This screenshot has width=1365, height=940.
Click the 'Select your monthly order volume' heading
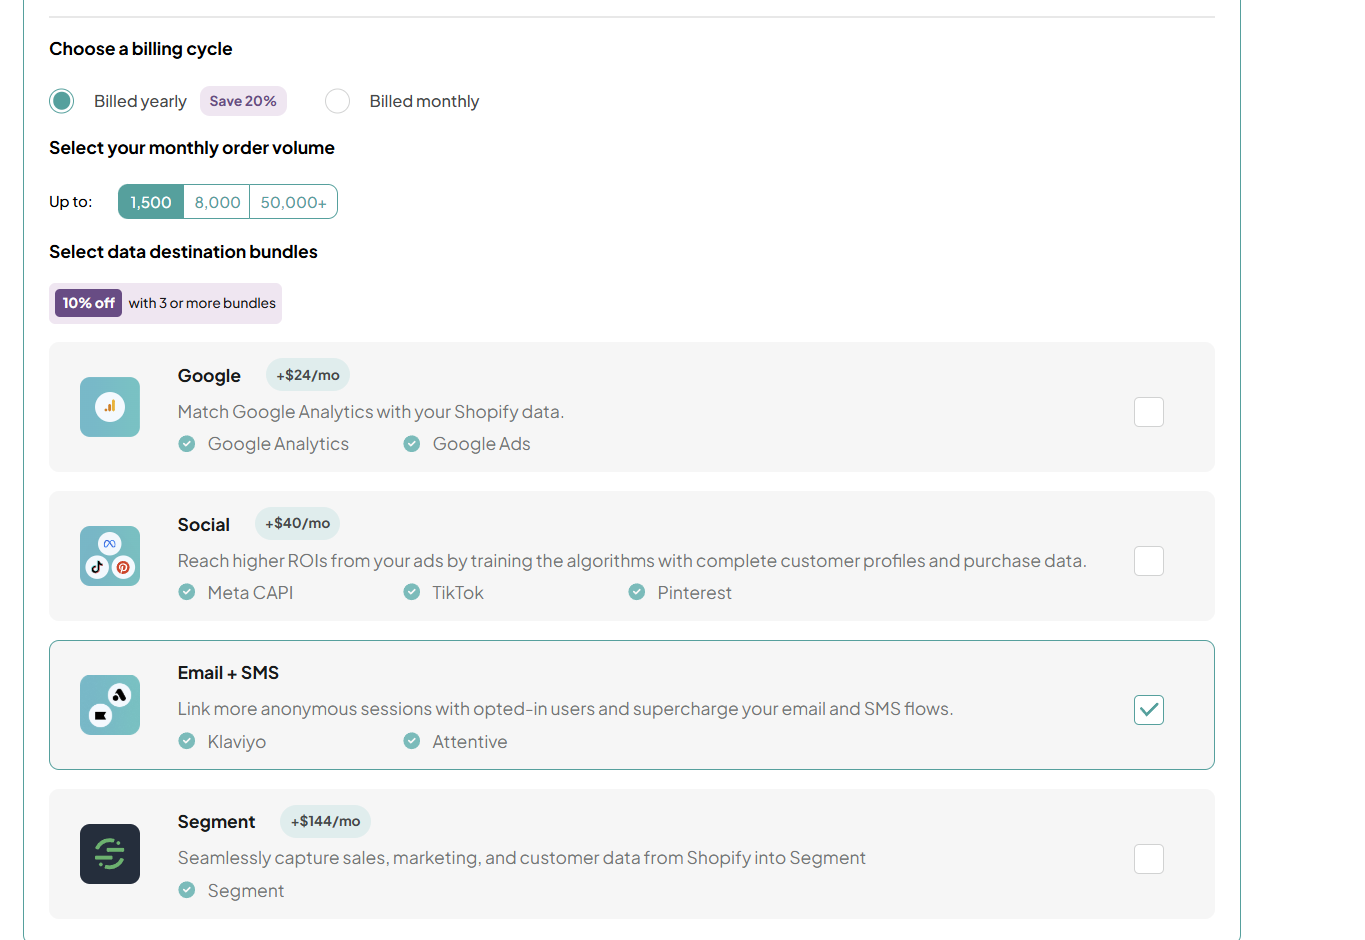(192, 148)
